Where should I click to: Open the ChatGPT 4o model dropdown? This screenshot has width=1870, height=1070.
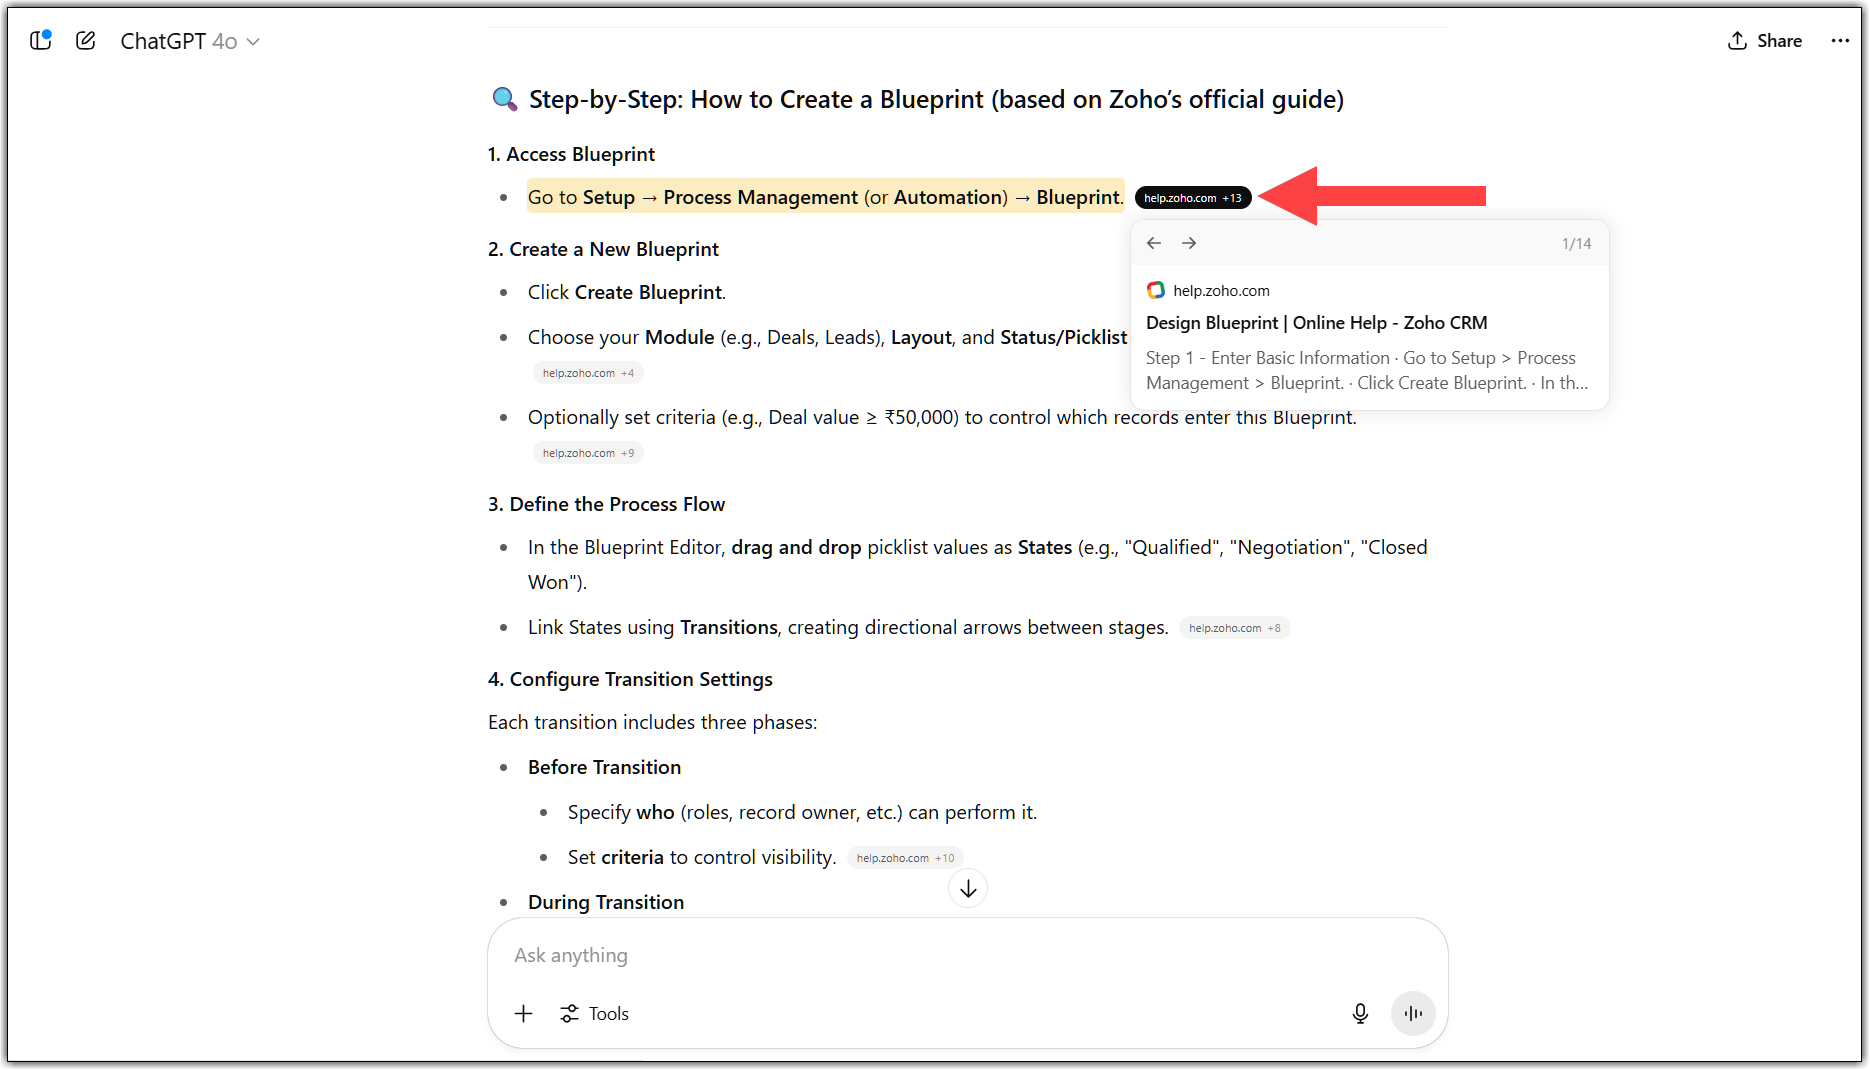click(x=190, y=41)
